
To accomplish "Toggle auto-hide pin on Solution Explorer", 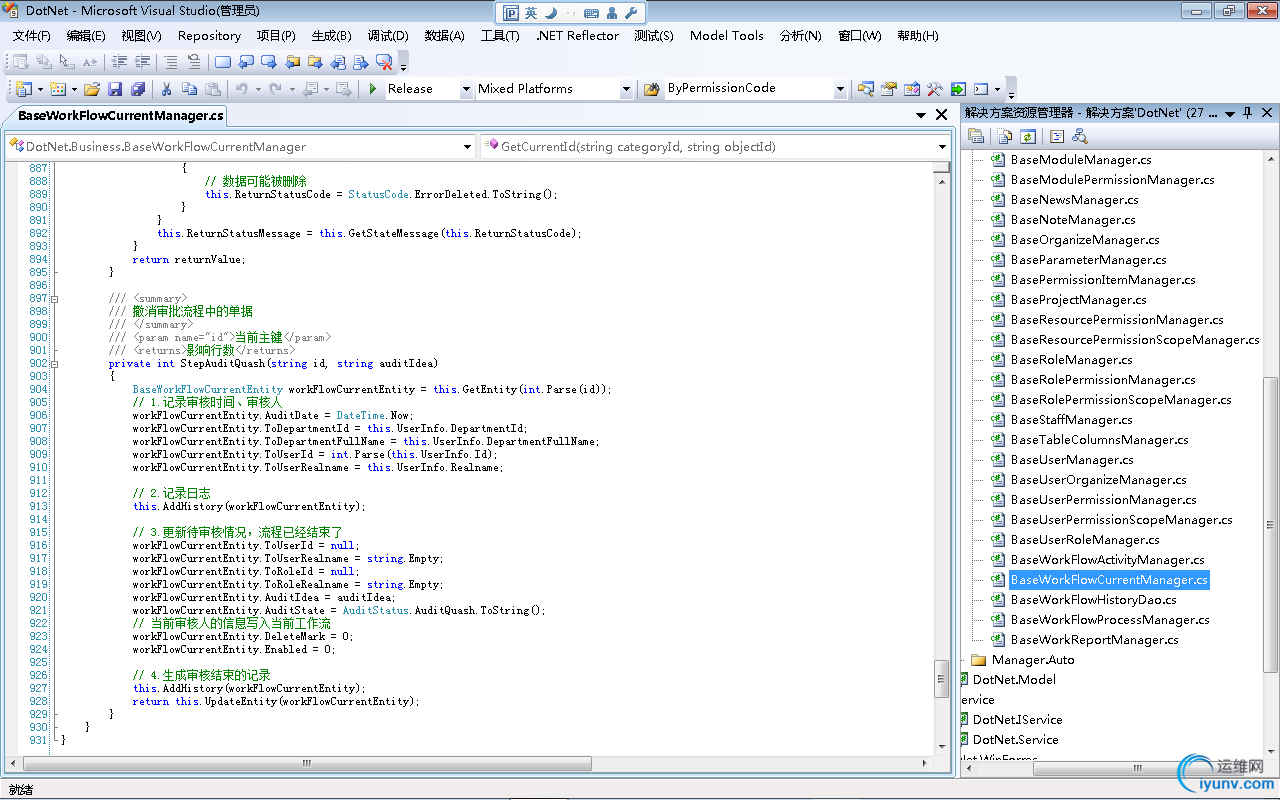I will pyautogui.click(x=1247, y=113).
